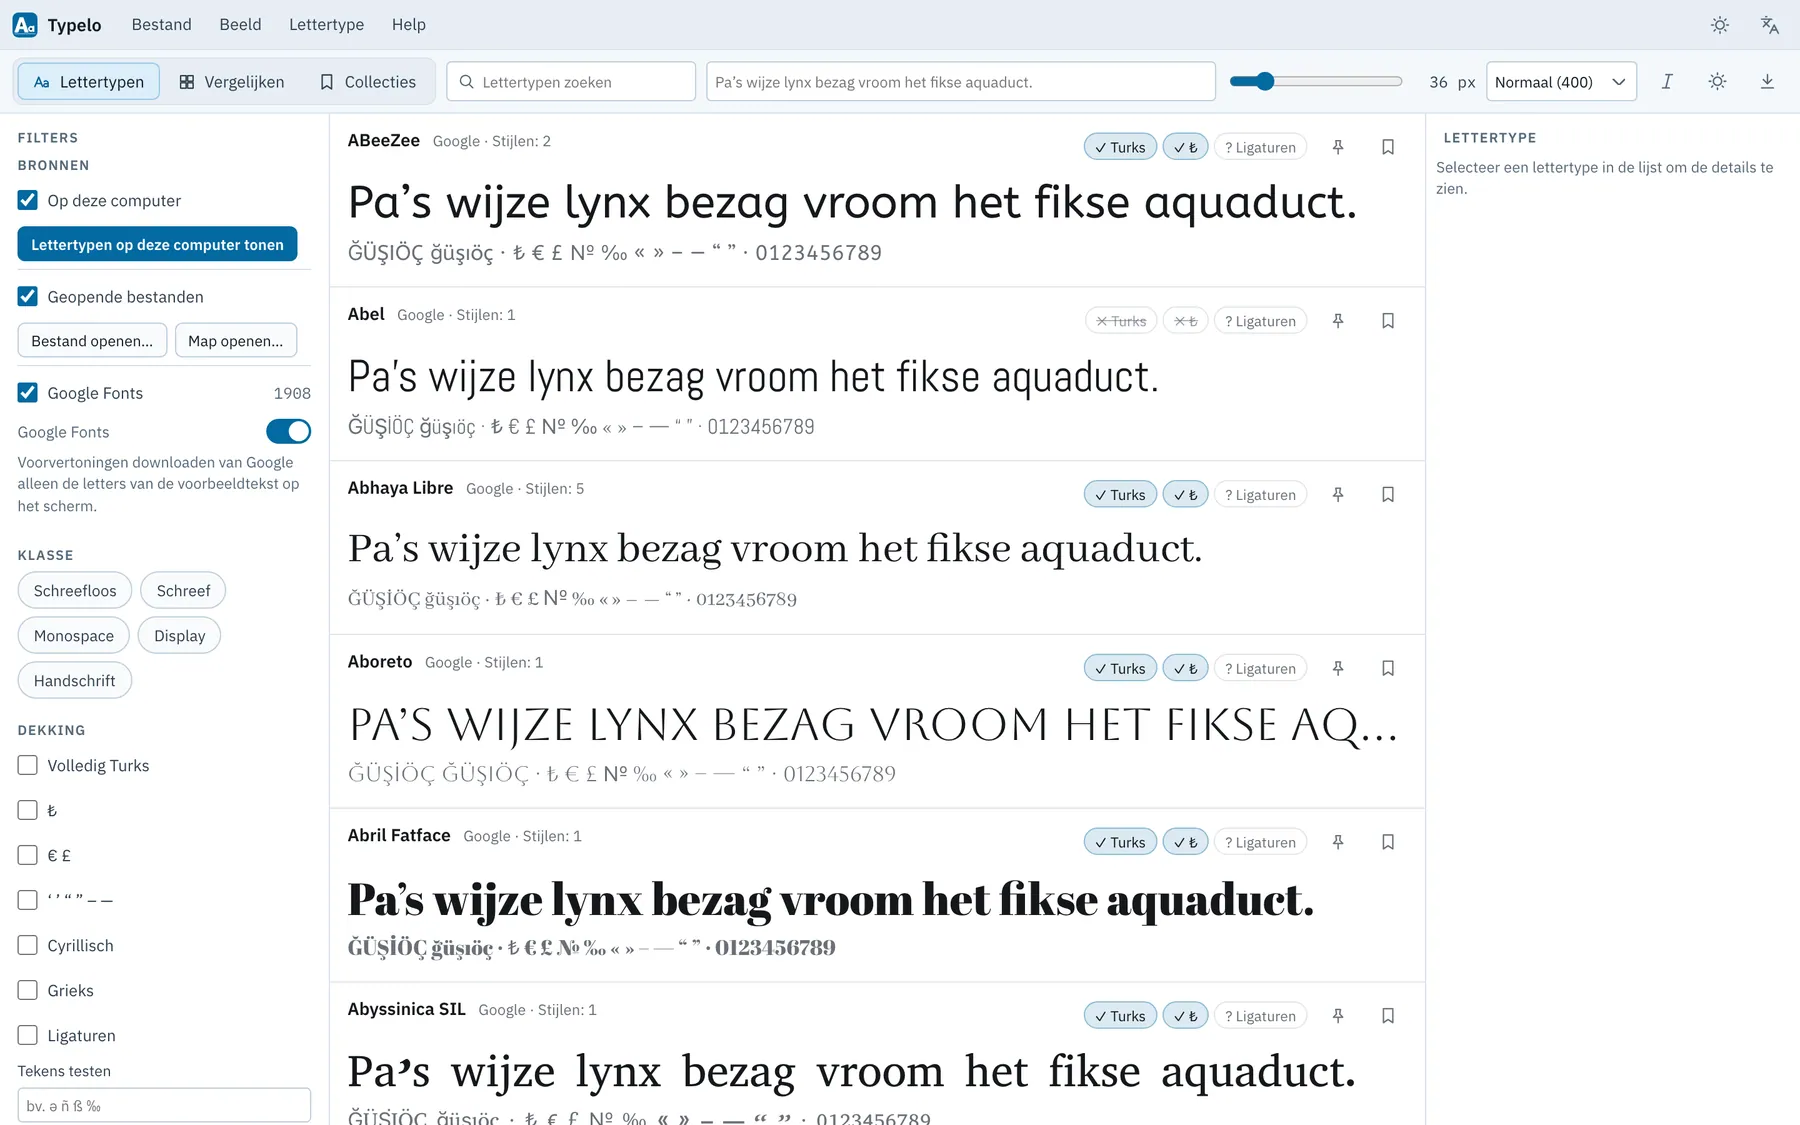Select the Handschrift class chip
Viewport: 1800px width, 1125px height.
click(x=75, y=681)
